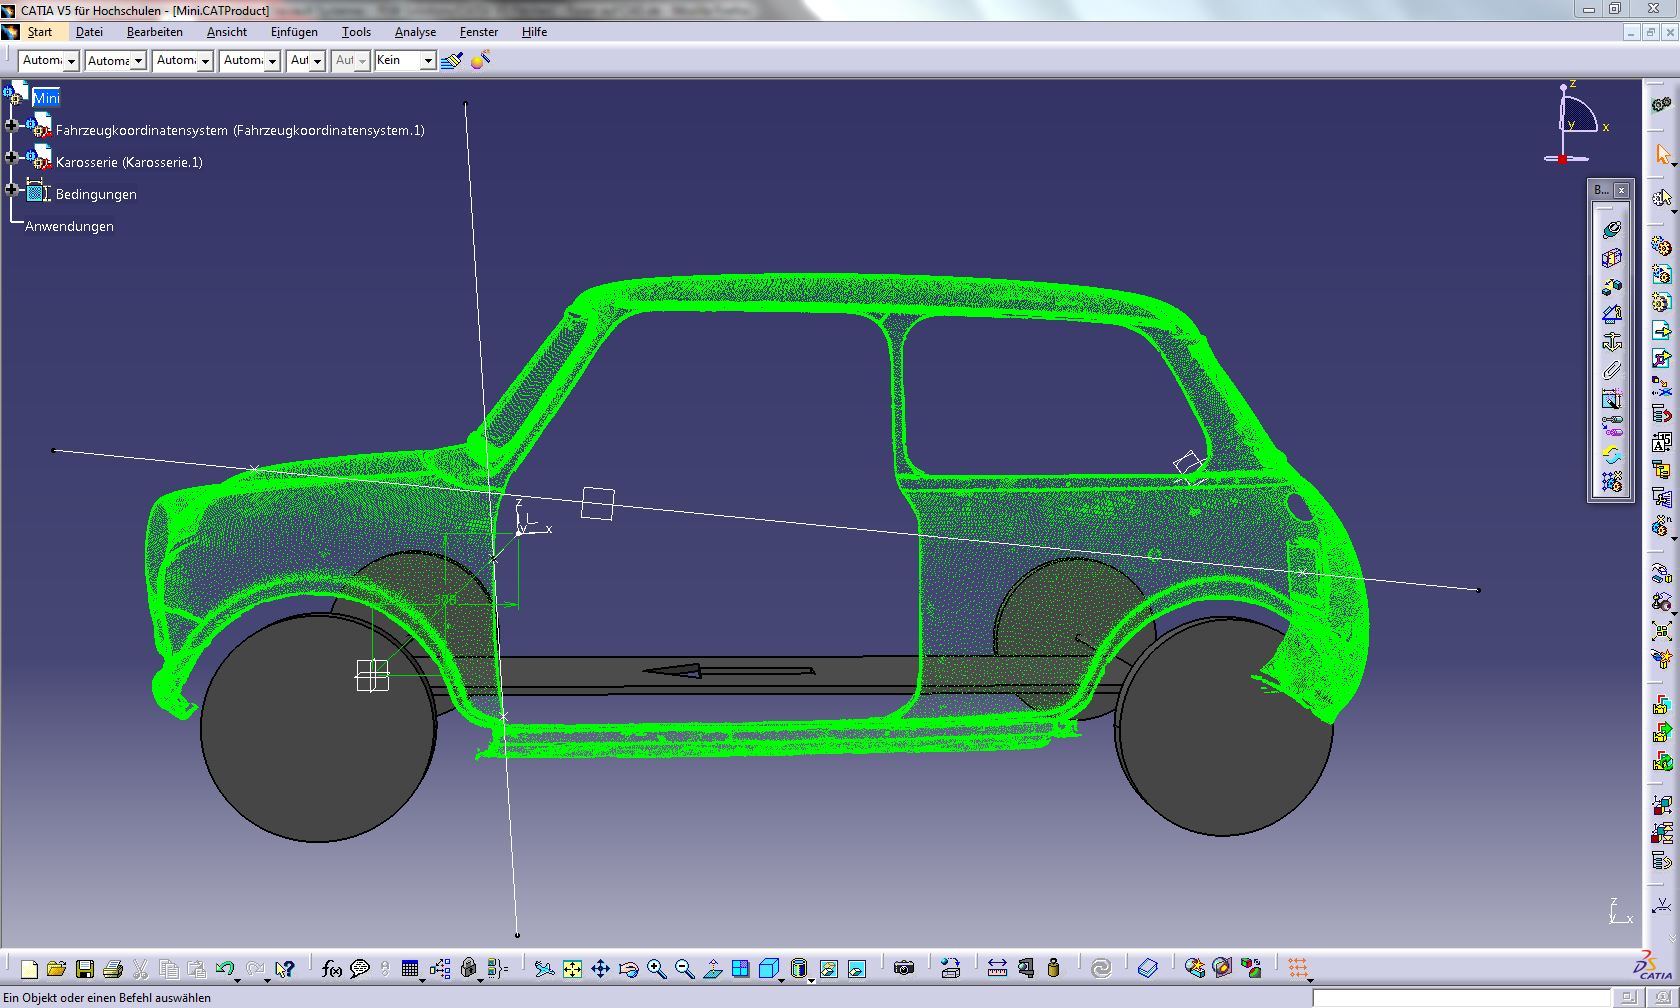Click the Painter brush icon in top toolbar

452,61
